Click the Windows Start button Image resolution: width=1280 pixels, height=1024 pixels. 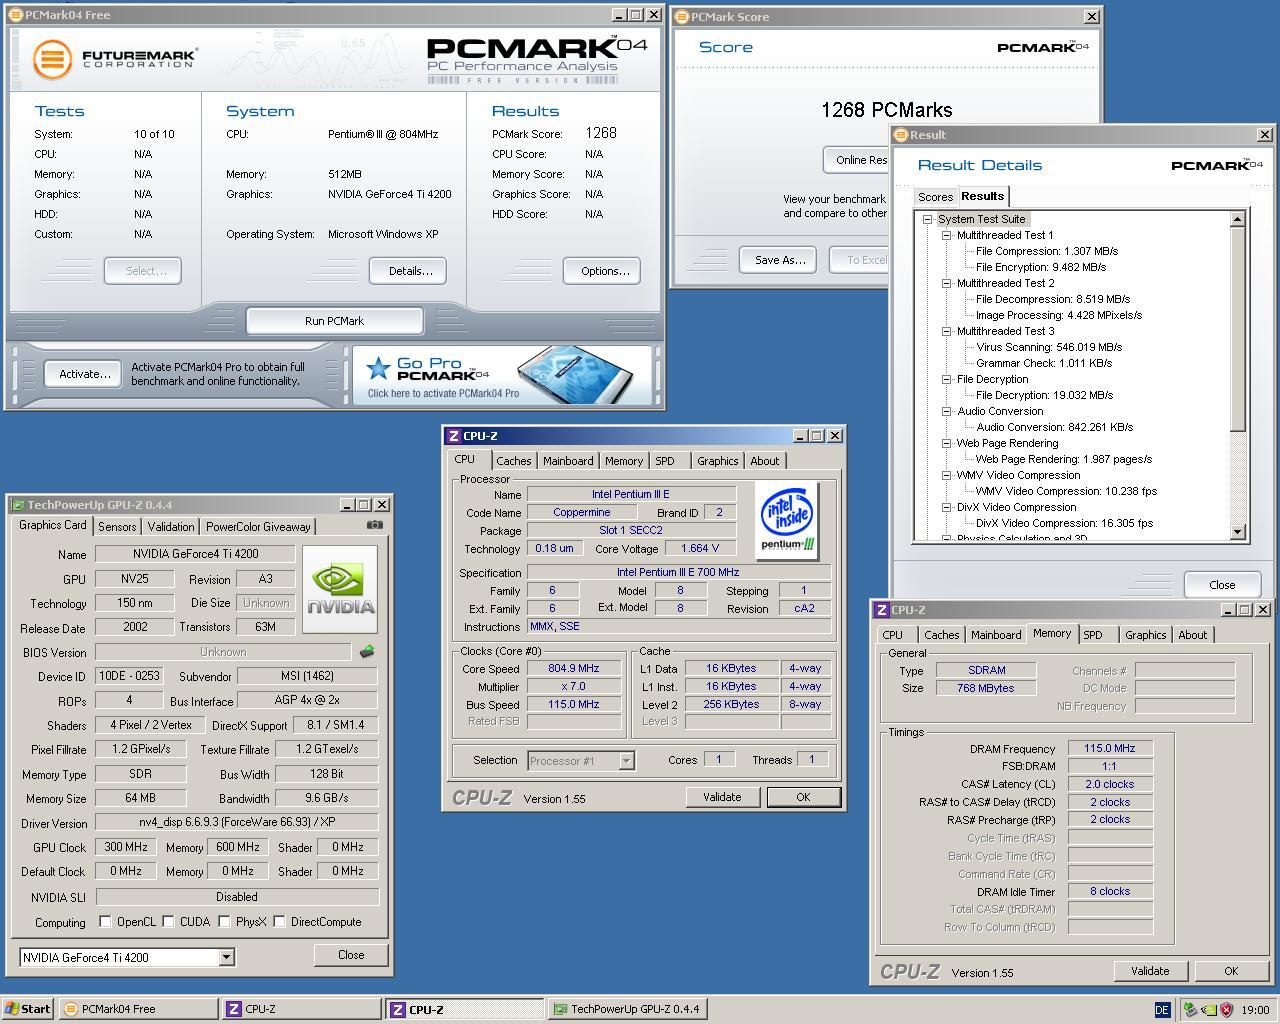28,1009
